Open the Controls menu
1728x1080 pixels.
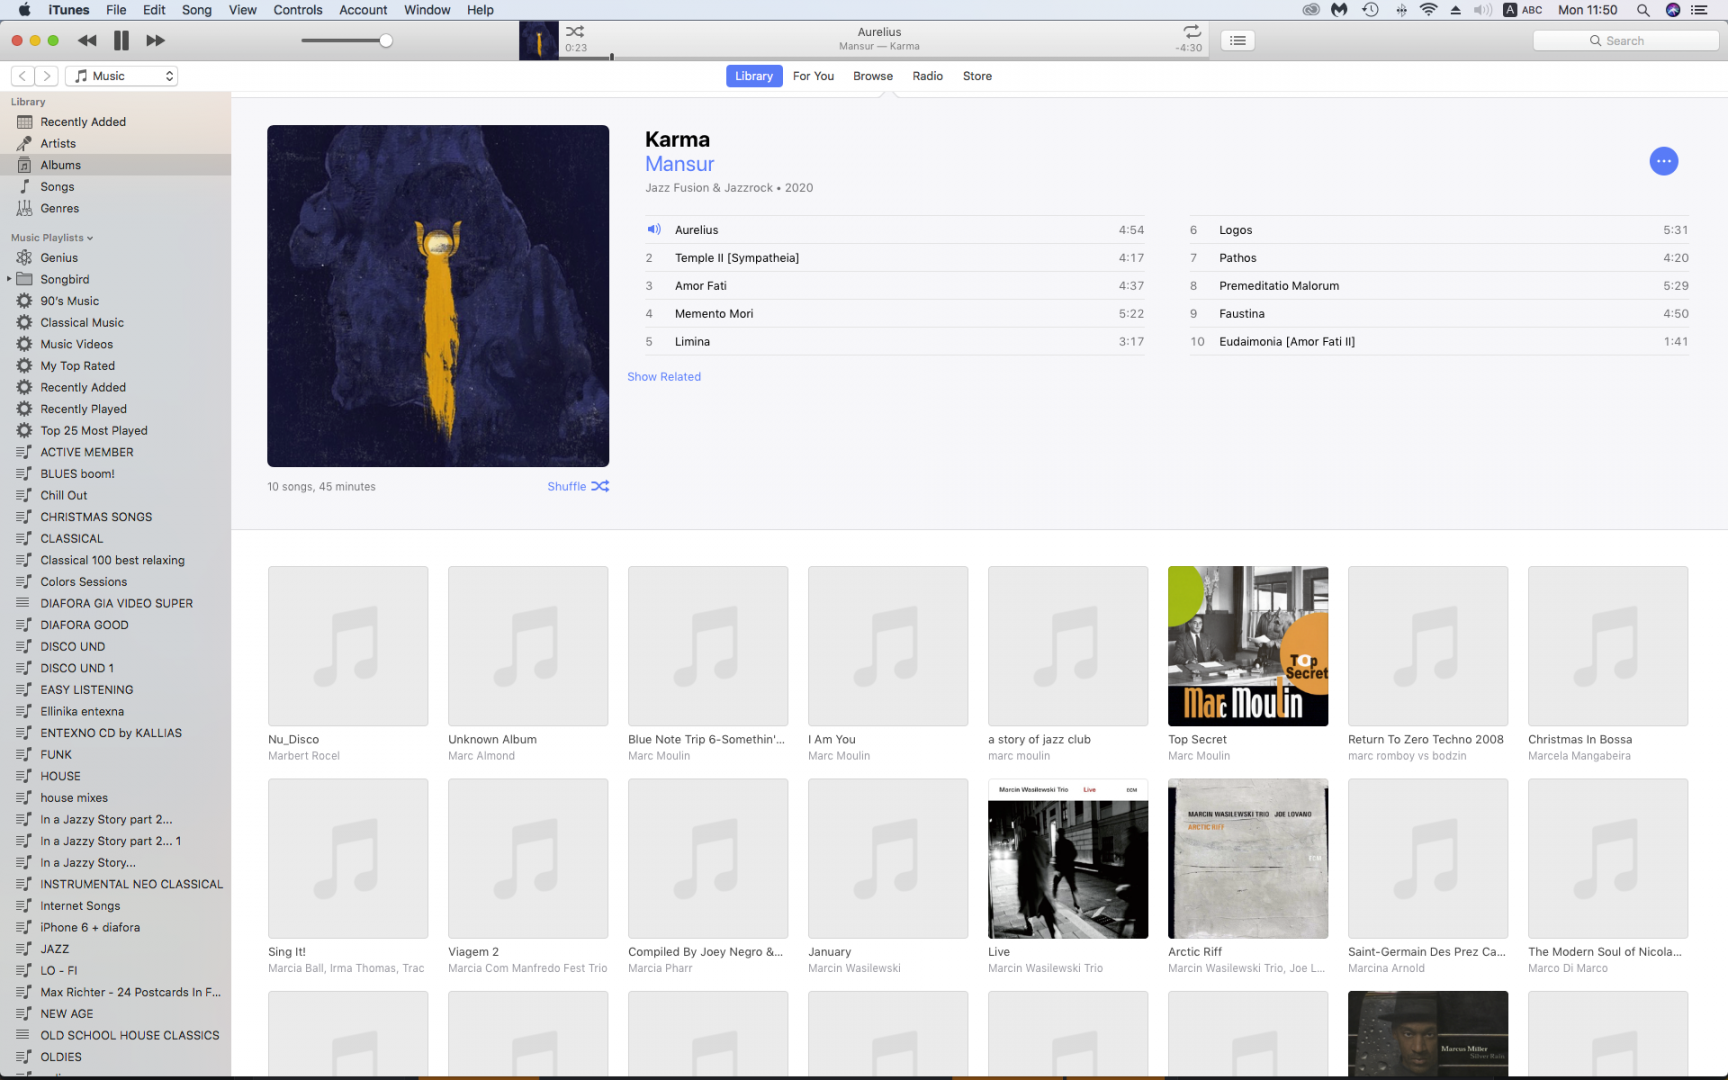297,10
